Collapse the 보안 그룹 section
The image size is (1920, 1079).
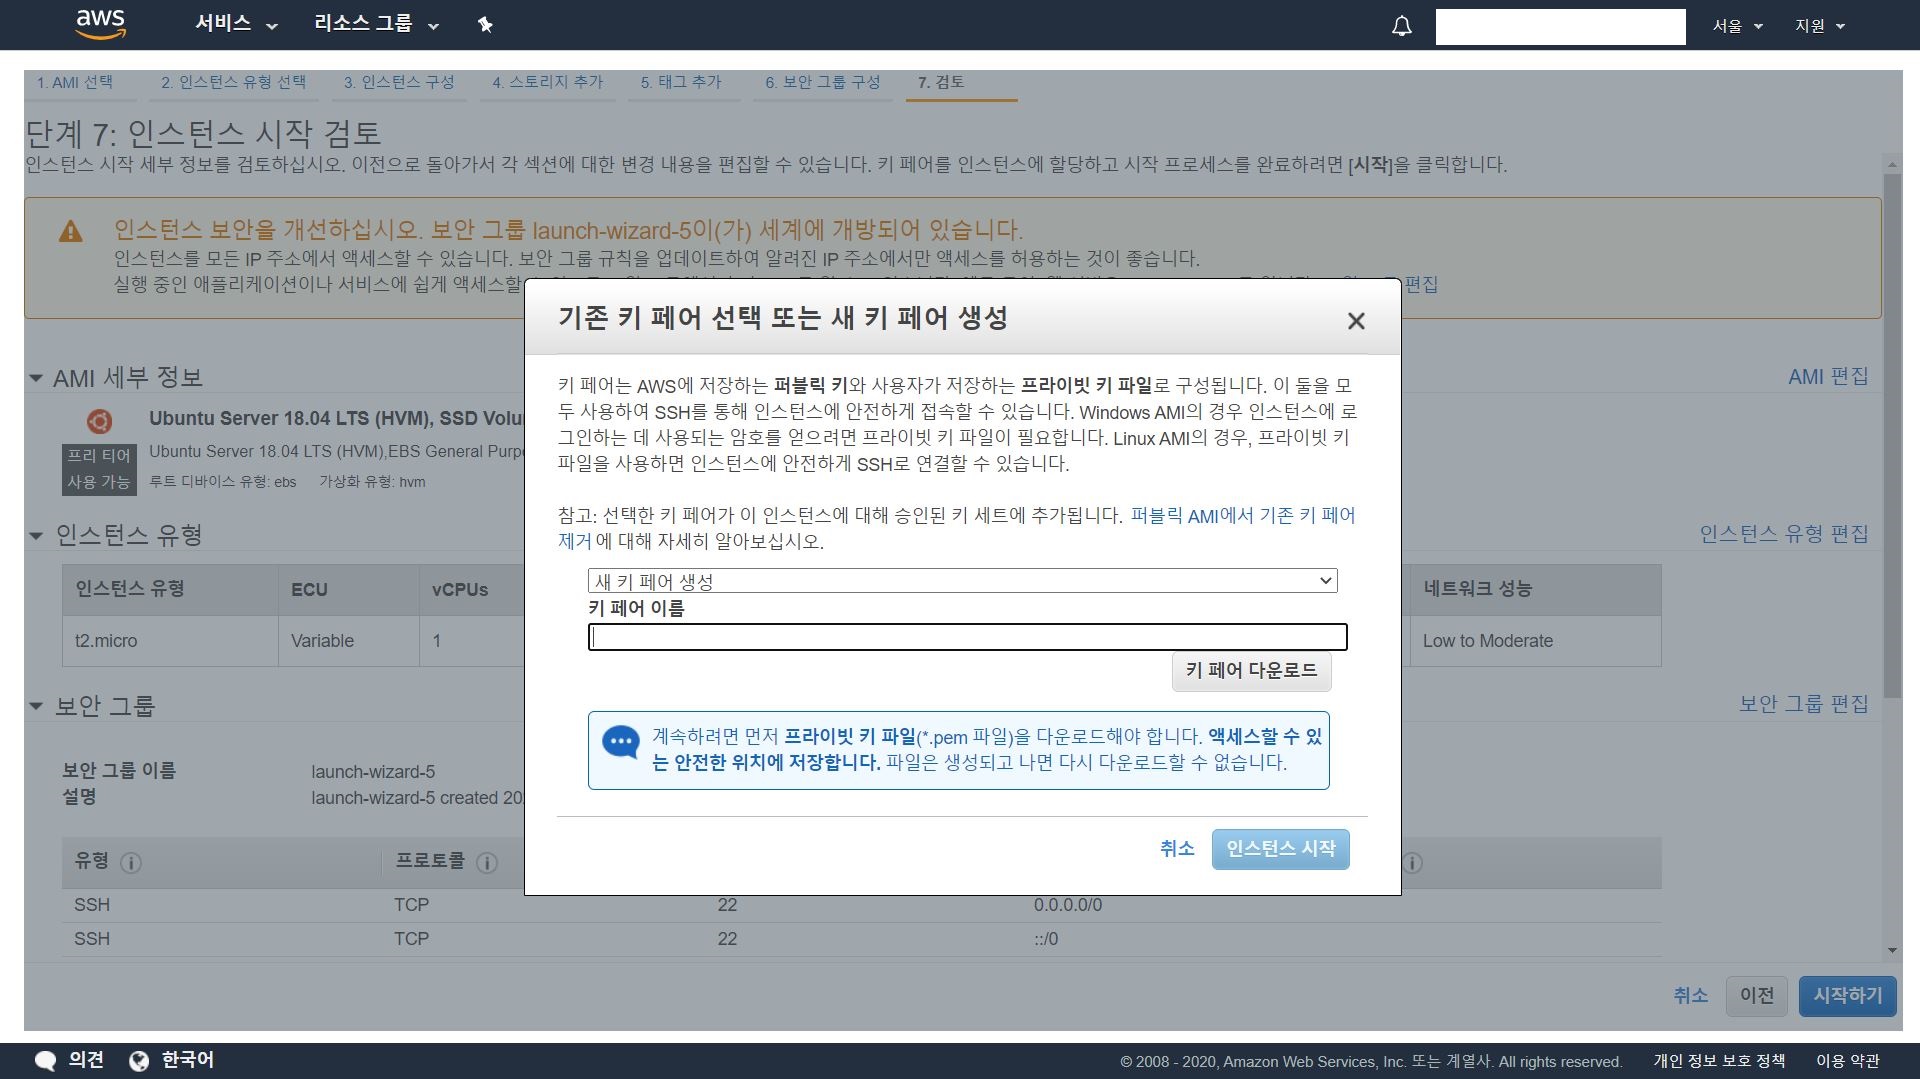(36, 706)
